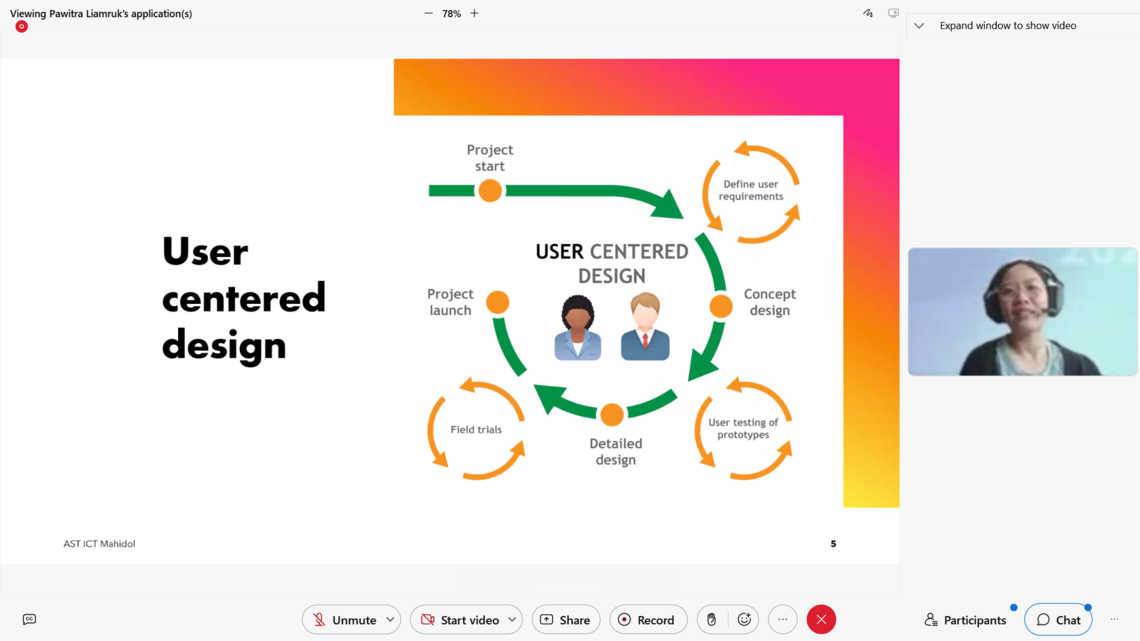Open the Participants panel
The width and height of the screenshot is (1140, 641).
(x=965, y=620)
